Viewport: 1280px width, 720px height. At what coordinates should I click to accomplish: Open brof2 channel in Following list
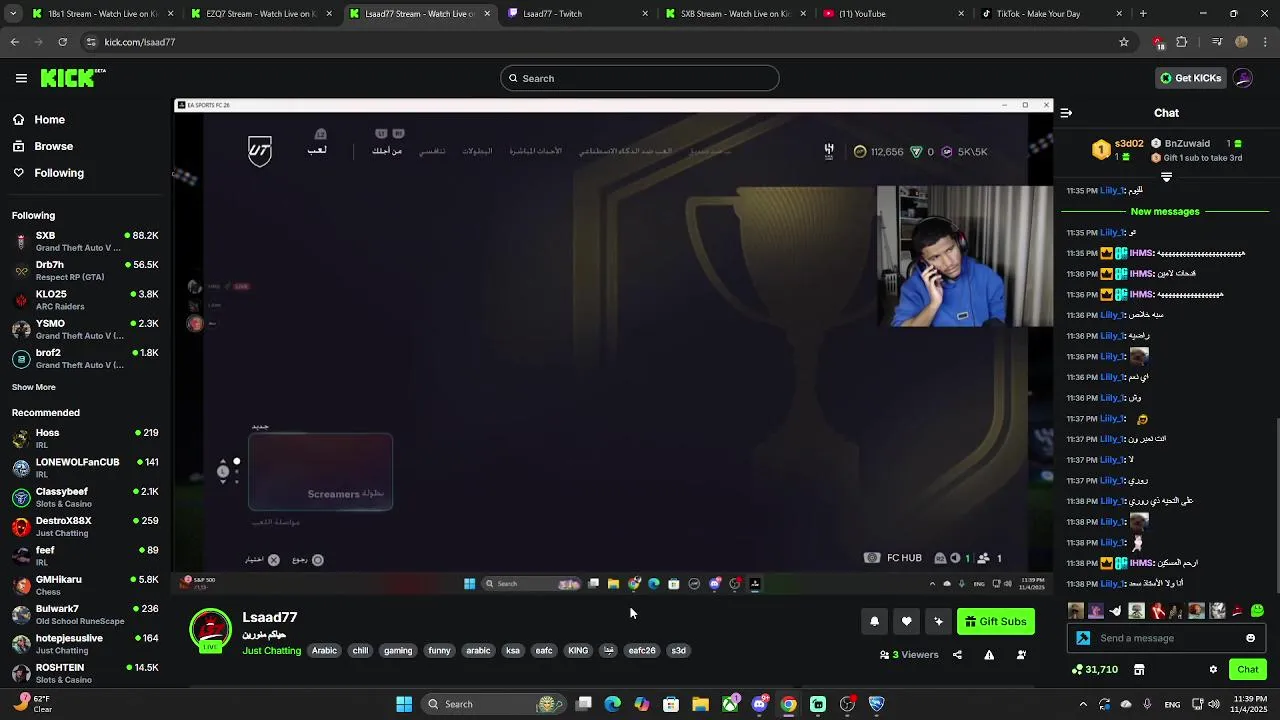pyautogui.click(x=84, y=358)
